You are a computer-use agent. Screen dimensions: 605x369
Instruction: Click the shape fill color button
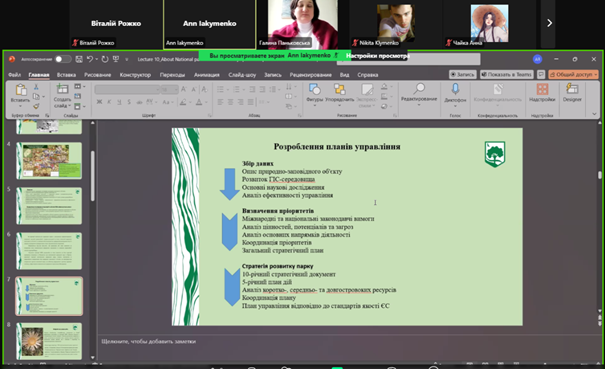pyautogui.click(x=384, y=87)
